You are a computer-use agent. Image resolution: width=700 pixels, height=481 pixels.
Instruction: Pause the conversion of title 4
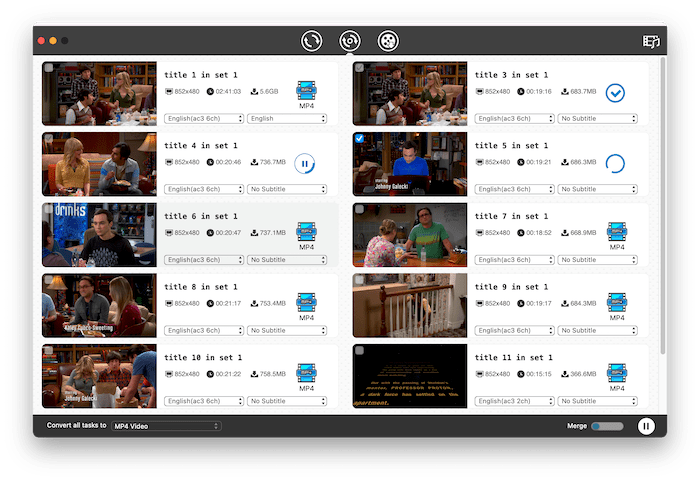point(306,163)
